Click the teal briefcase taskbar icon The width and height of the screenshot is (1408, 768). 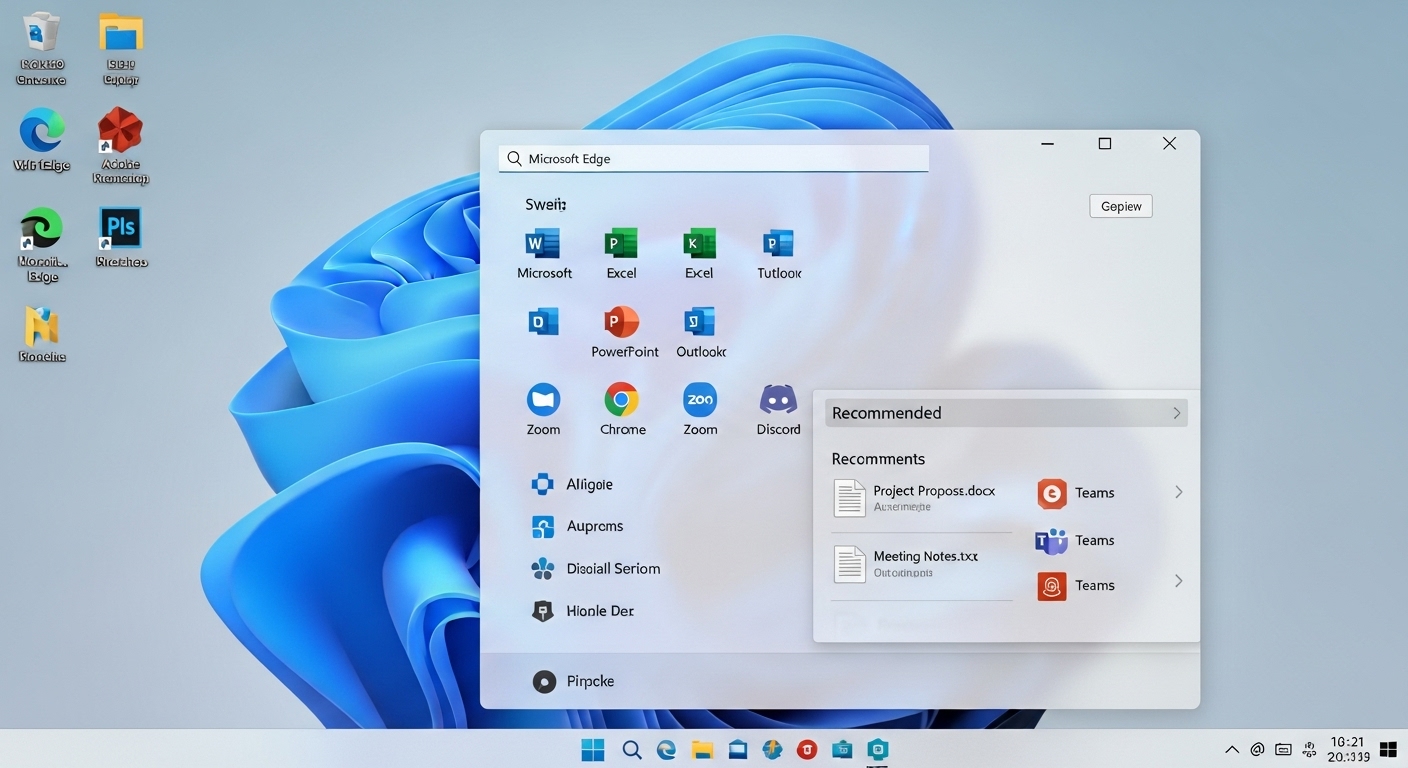842,749
